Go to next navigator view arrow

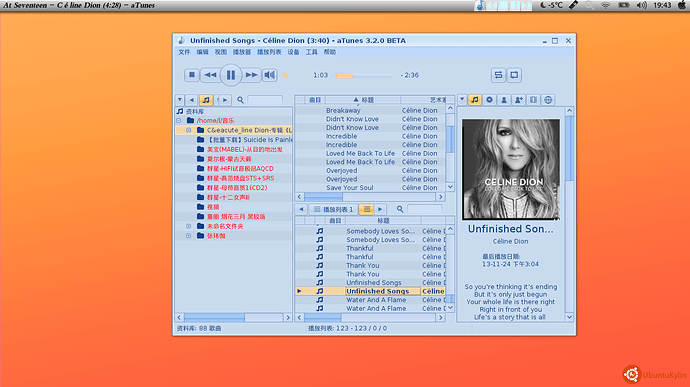[x=225, y=100]
